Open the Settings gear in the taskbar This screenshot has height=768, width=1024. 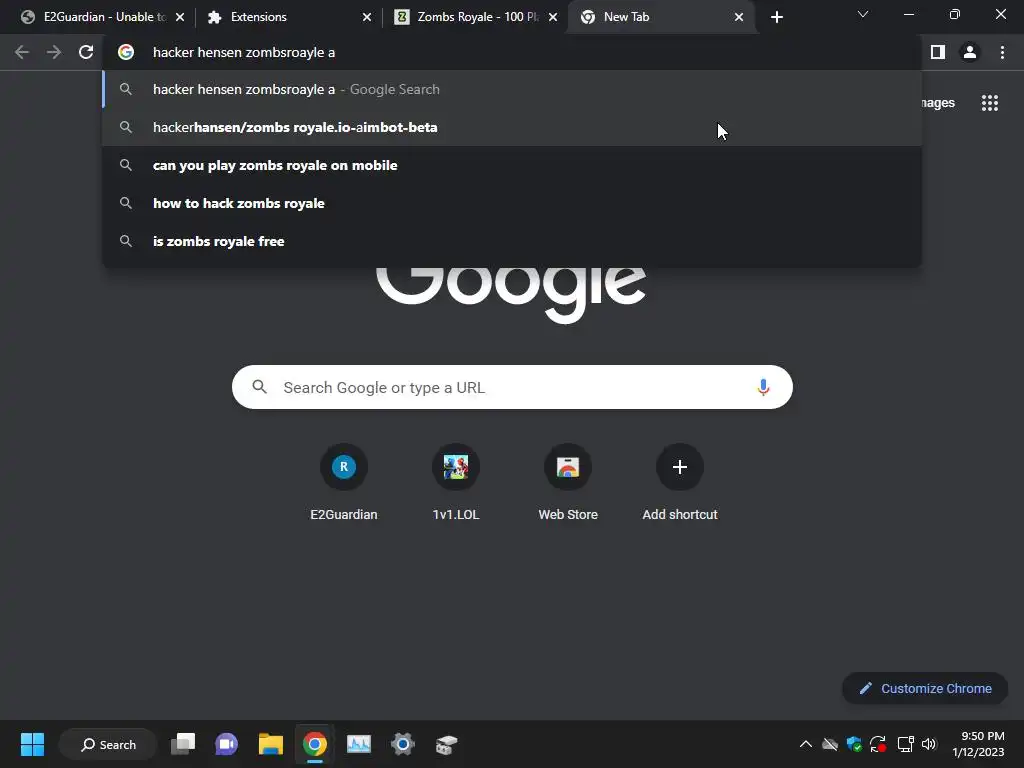pyautogui.click(x=402, y=744)
